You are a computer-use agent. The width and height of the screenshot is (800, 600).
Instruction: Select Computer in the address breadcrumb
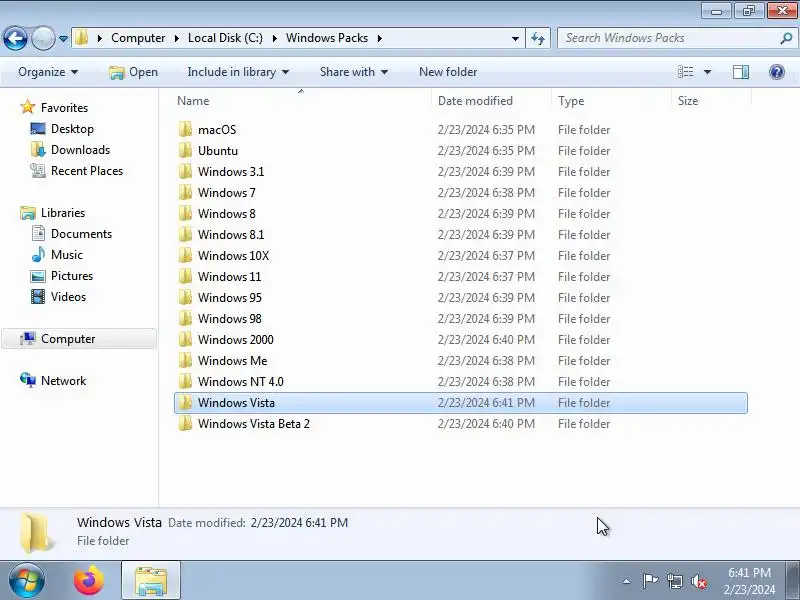(x=138, y=38)
